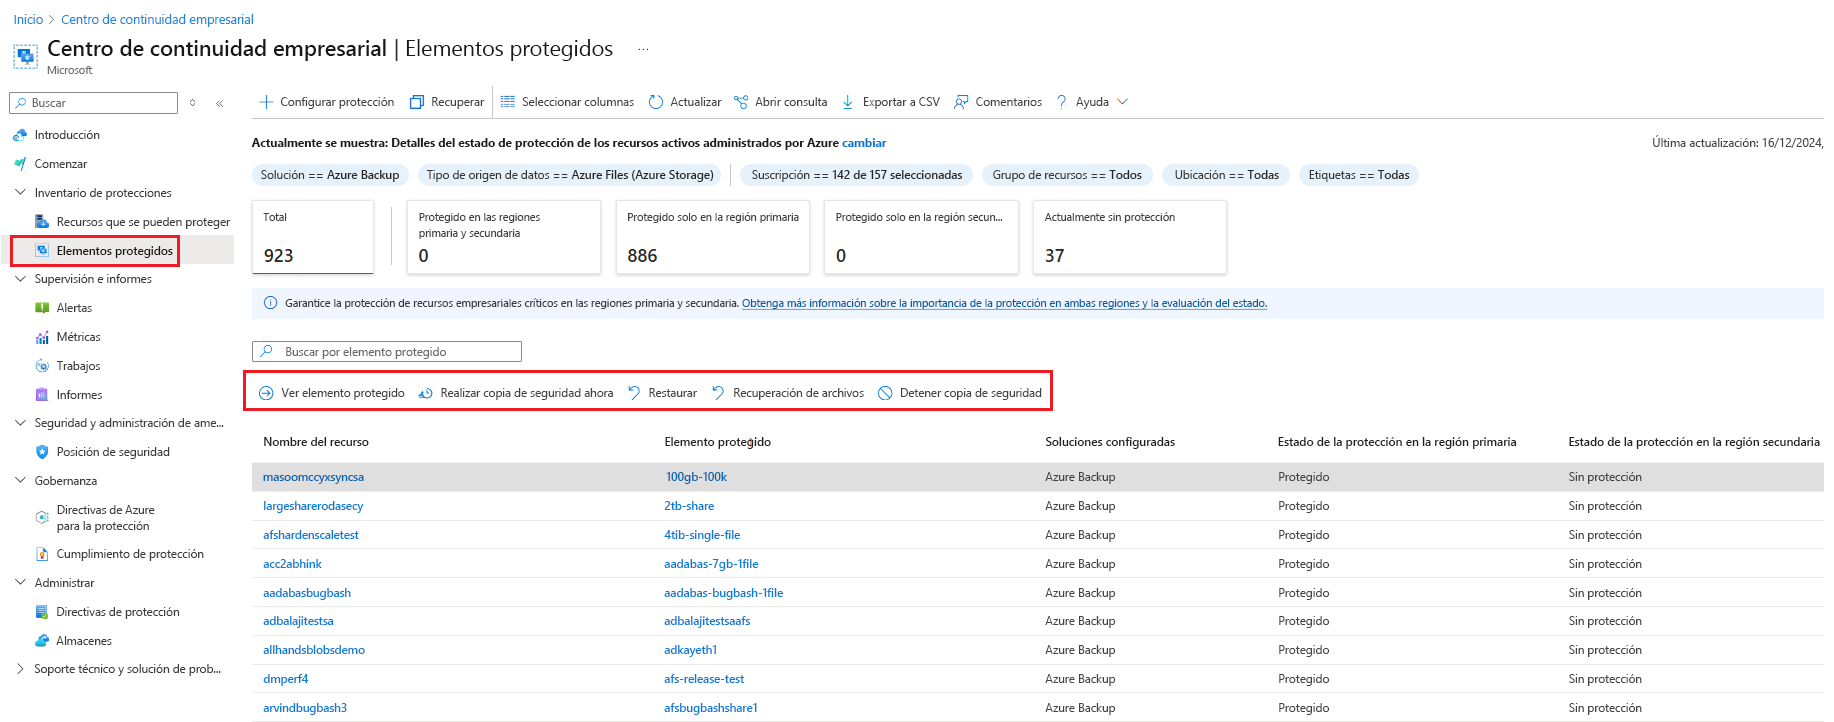This screenshot has width=1834, height=722.
Task: Click the Seleccionar columnas icon
Action: 508,102
